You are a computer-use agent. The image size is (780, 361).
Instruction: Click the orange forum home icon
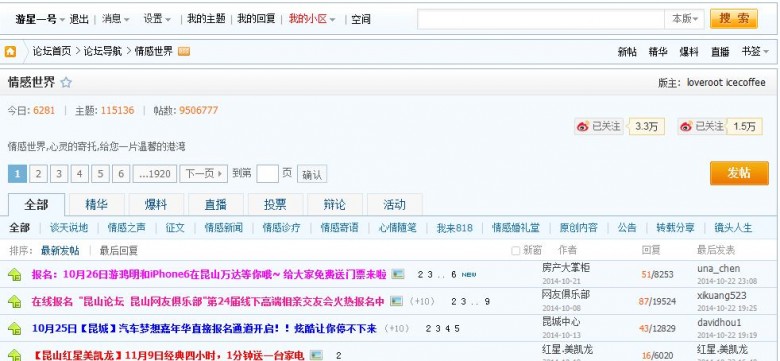[x=10, y=51]
